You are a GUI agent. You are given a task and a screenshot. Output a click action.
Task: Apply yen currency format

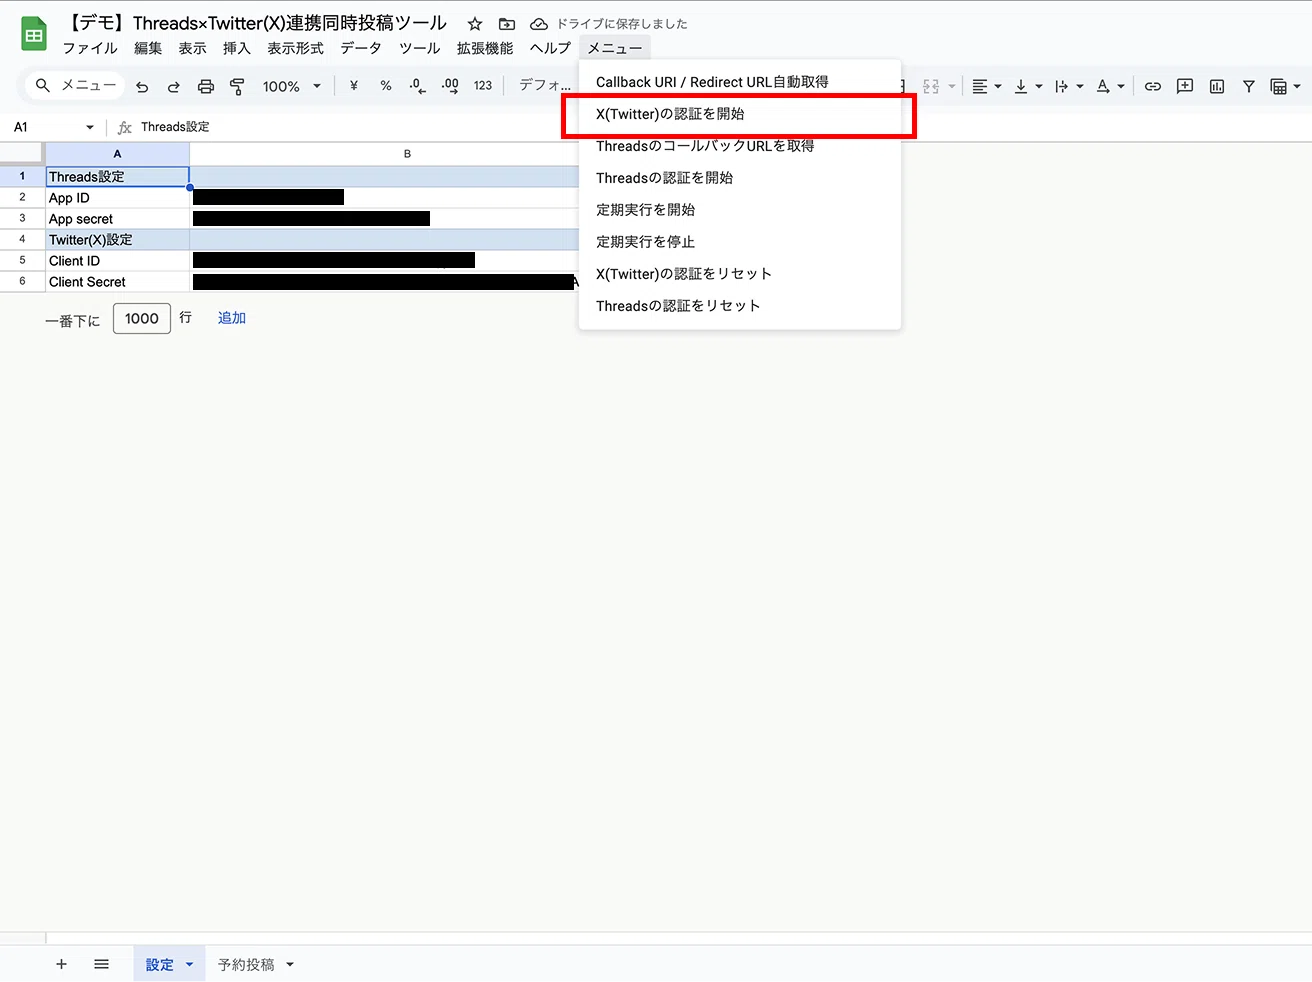coord(354,86)
